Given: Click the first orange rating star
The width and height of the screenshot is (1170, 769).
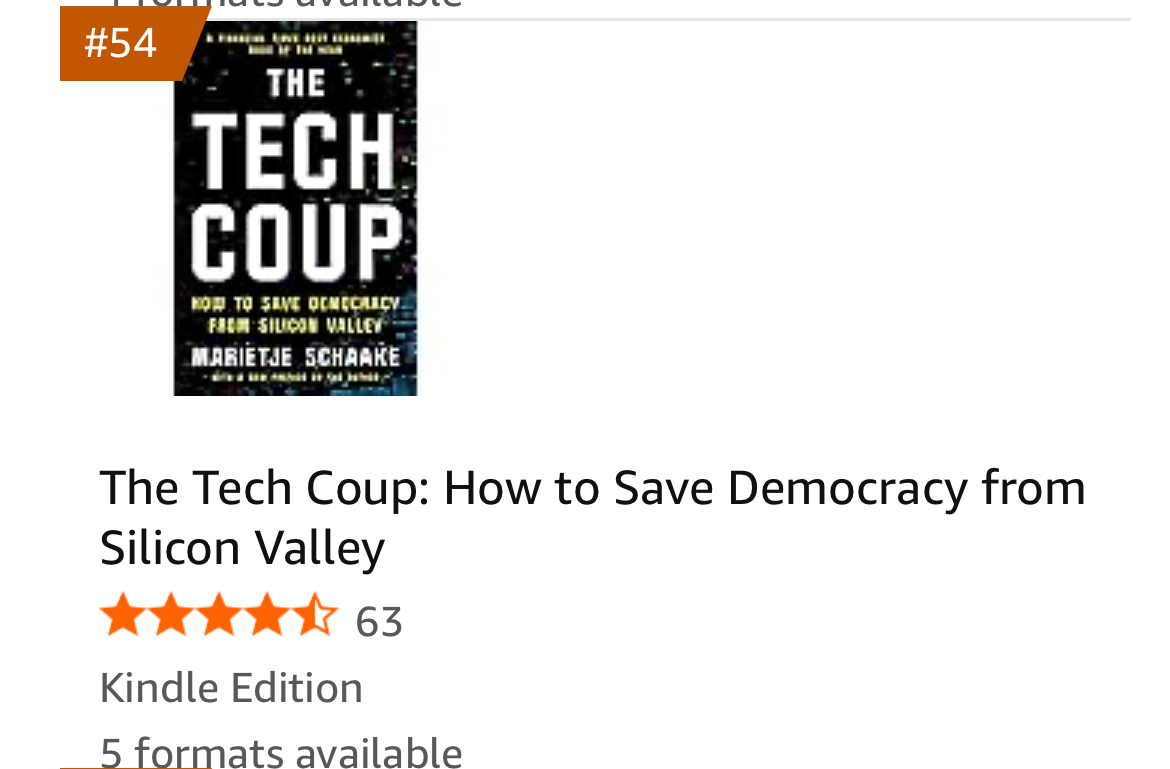Looking at the screenshot, I should [123, 615].
